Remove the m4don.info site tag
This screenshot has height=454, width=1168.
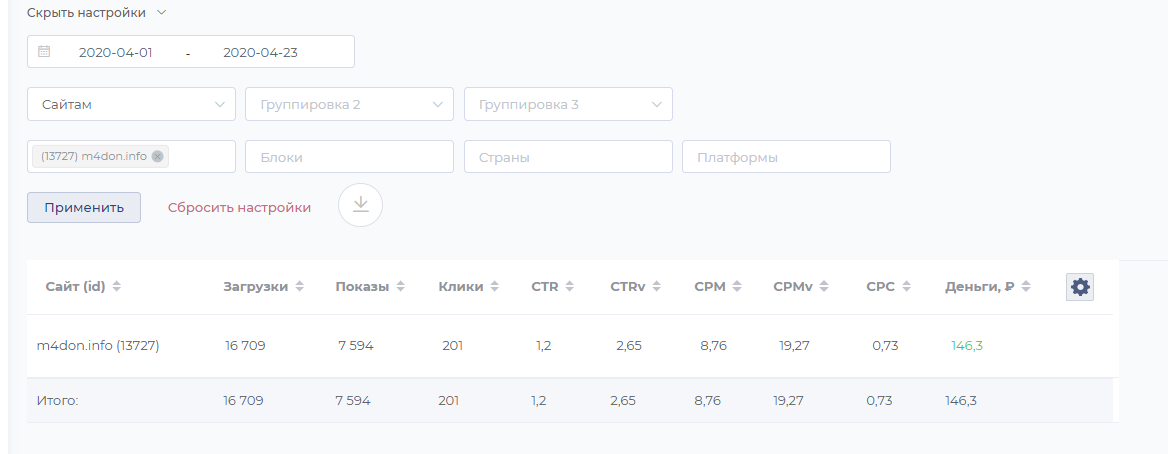click(x=157, y=157)
